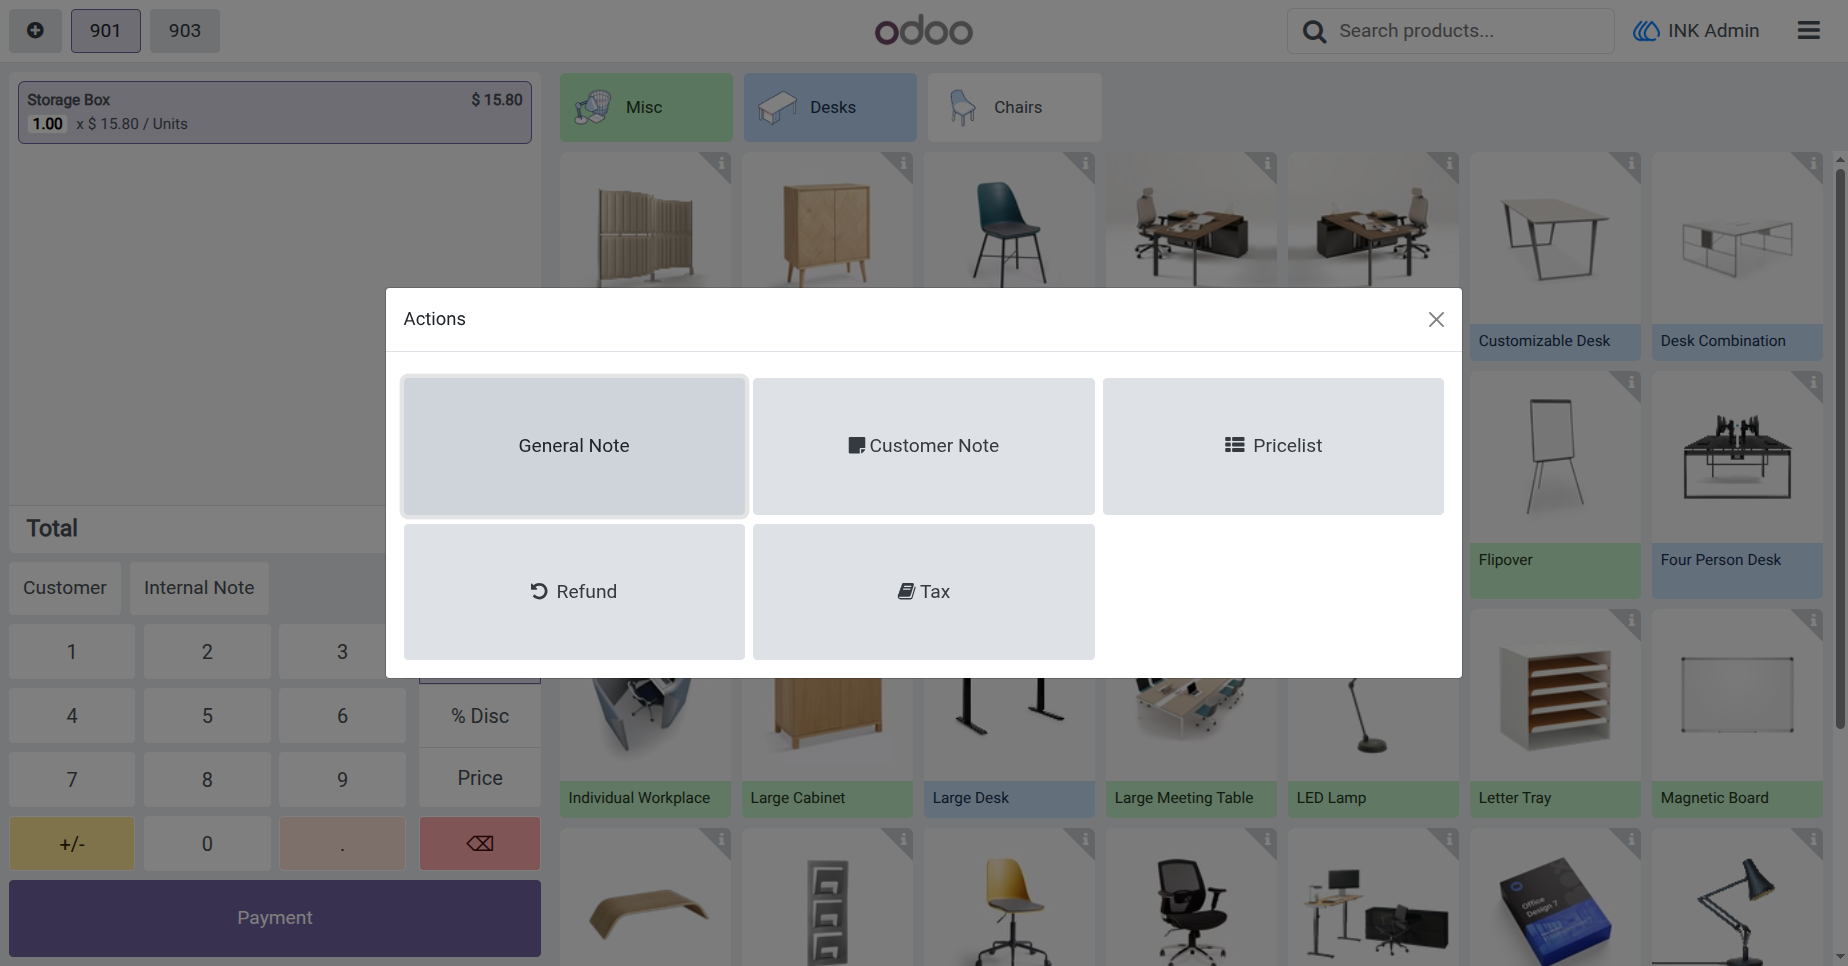
Task: Tap numpad key 5
Action: 207,716
